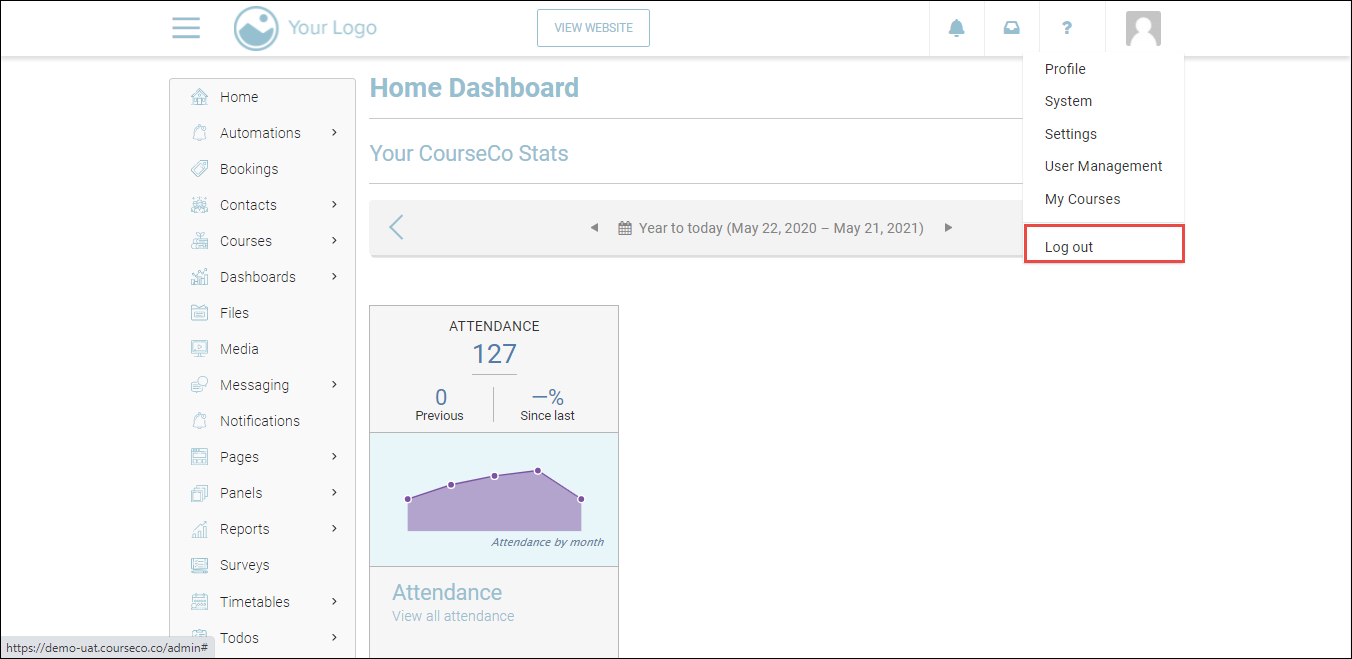The width and height of the screenshot is (1352, 659).
Task: Open the notifications bell icon
Action: [x=957, y=28]
